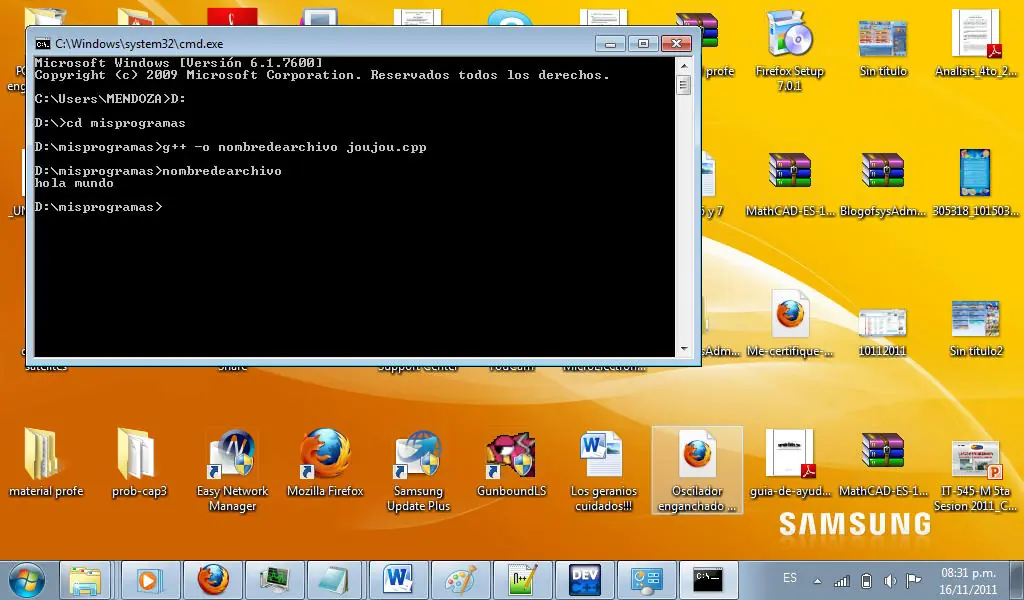Open the control panel taskbar icon

point(646,580)
